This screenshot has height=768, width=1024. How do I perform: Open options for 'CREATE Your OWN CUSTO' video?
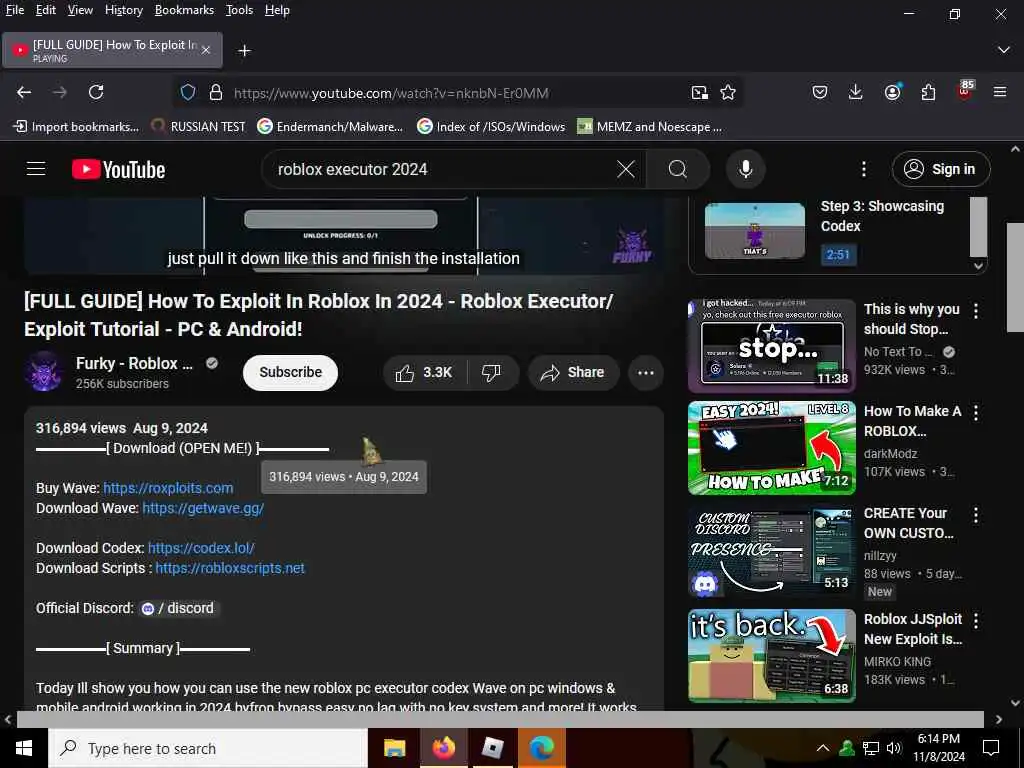[x=976, y=515]
